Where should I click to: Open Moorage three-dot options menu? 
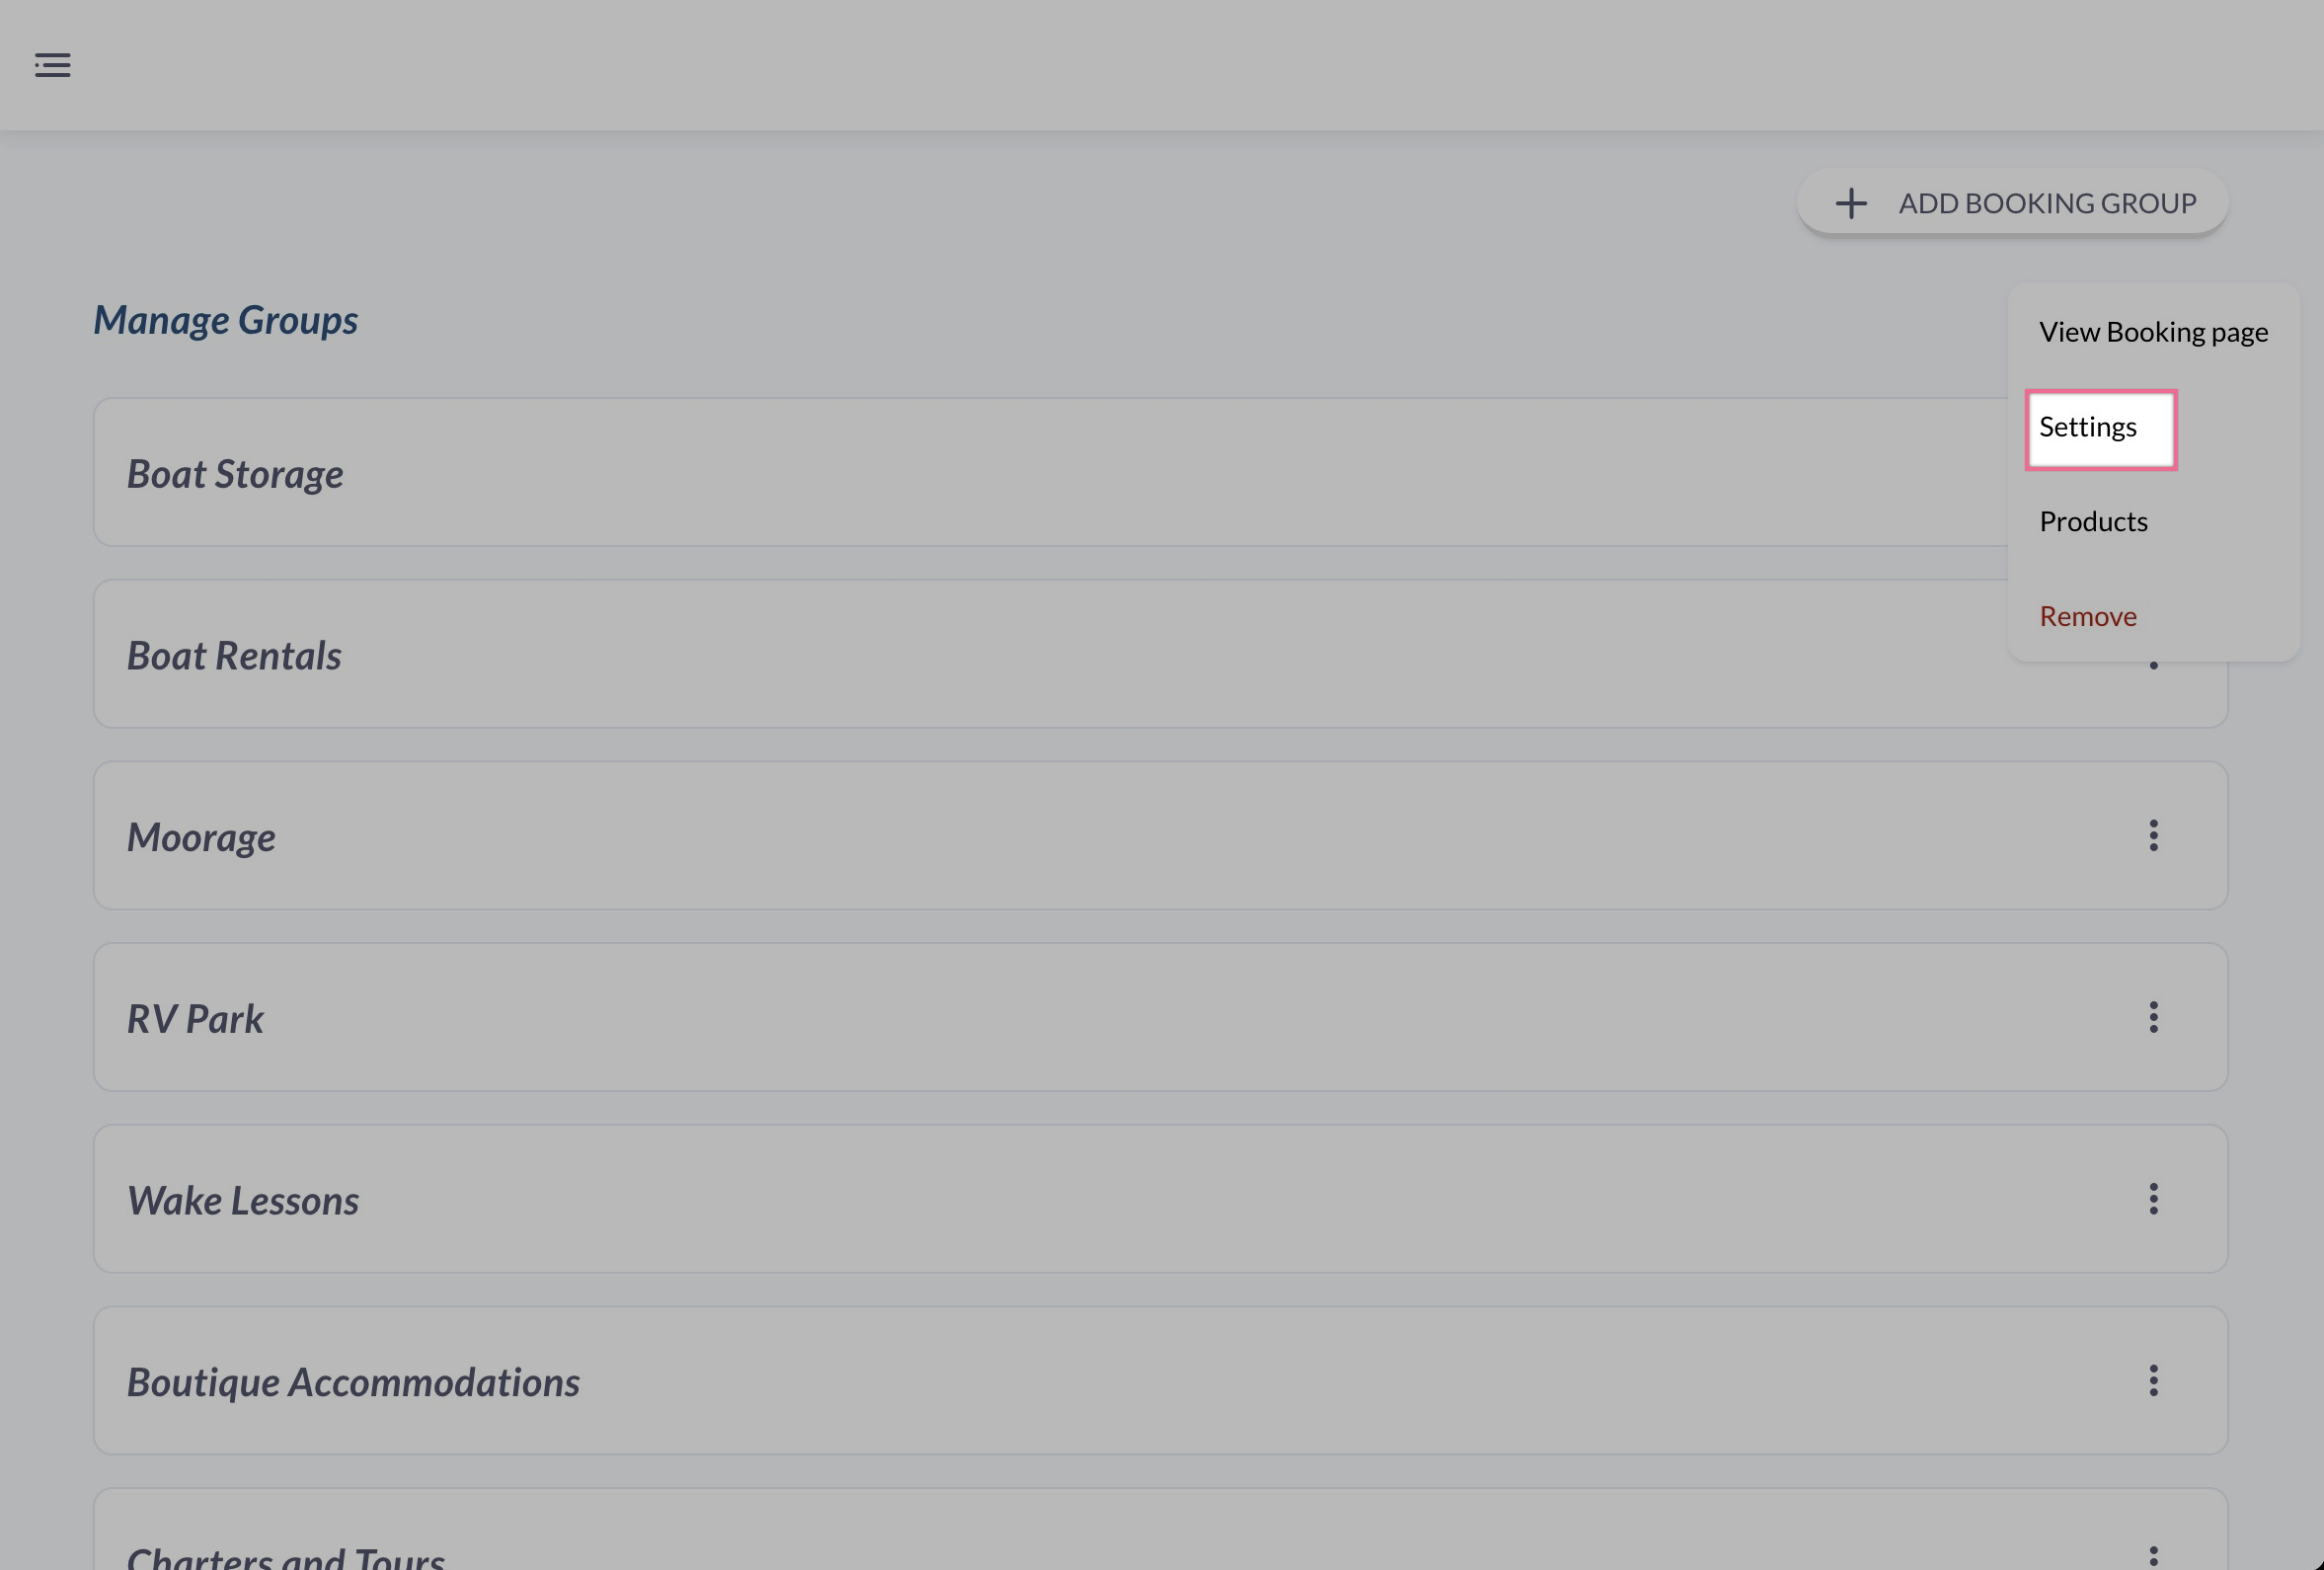(x=2153, y=836)
